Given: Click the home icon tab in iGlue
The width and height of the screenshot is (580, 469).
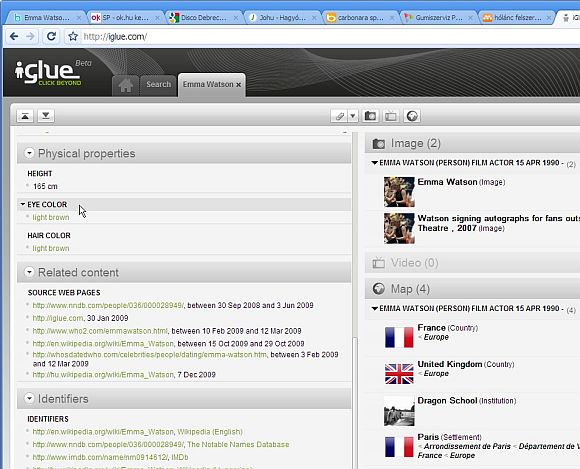Looking at the screenshot, I should click(125, 85).
